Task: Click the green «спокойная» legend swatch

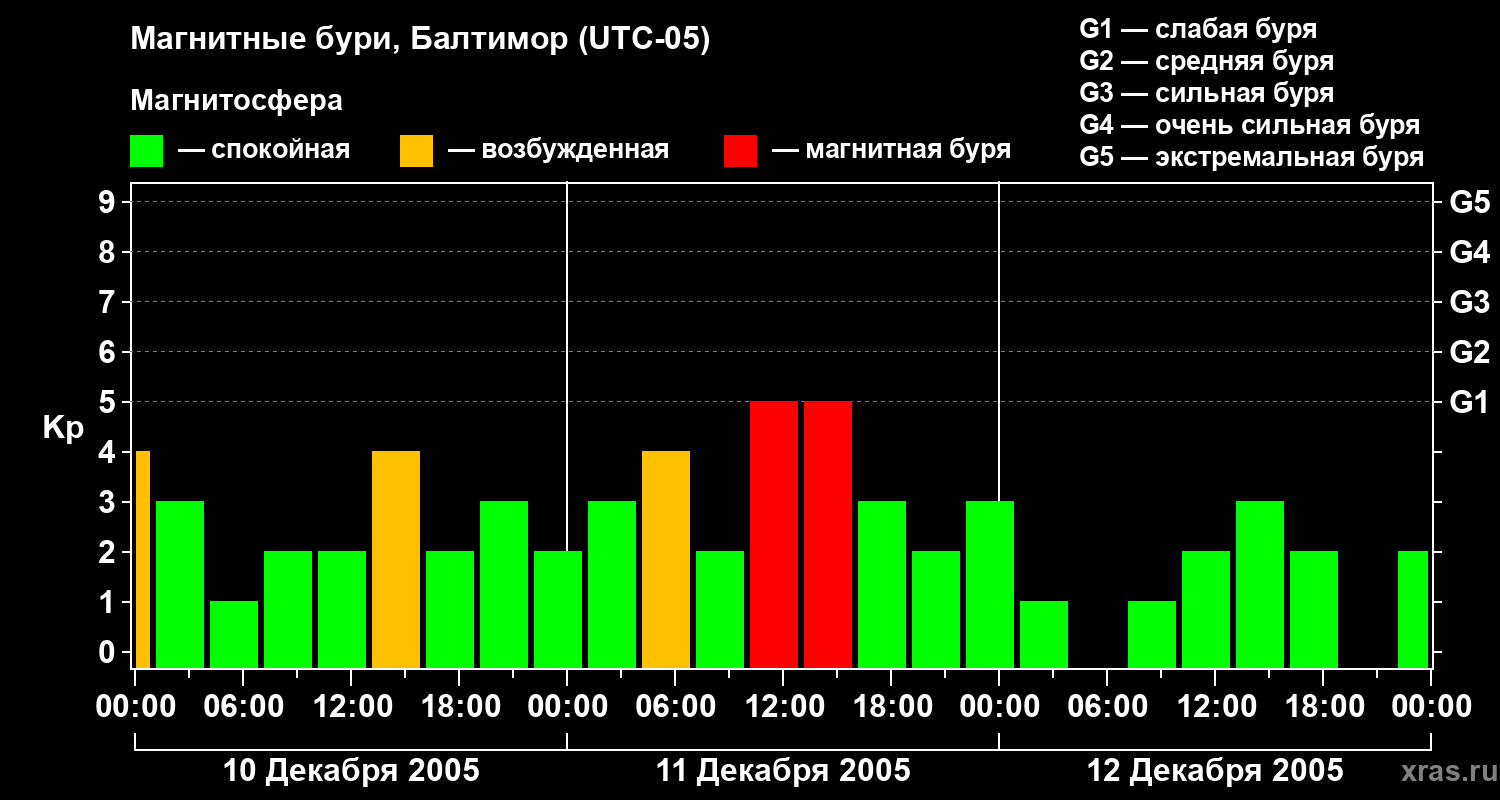Action: pos(146,151)
